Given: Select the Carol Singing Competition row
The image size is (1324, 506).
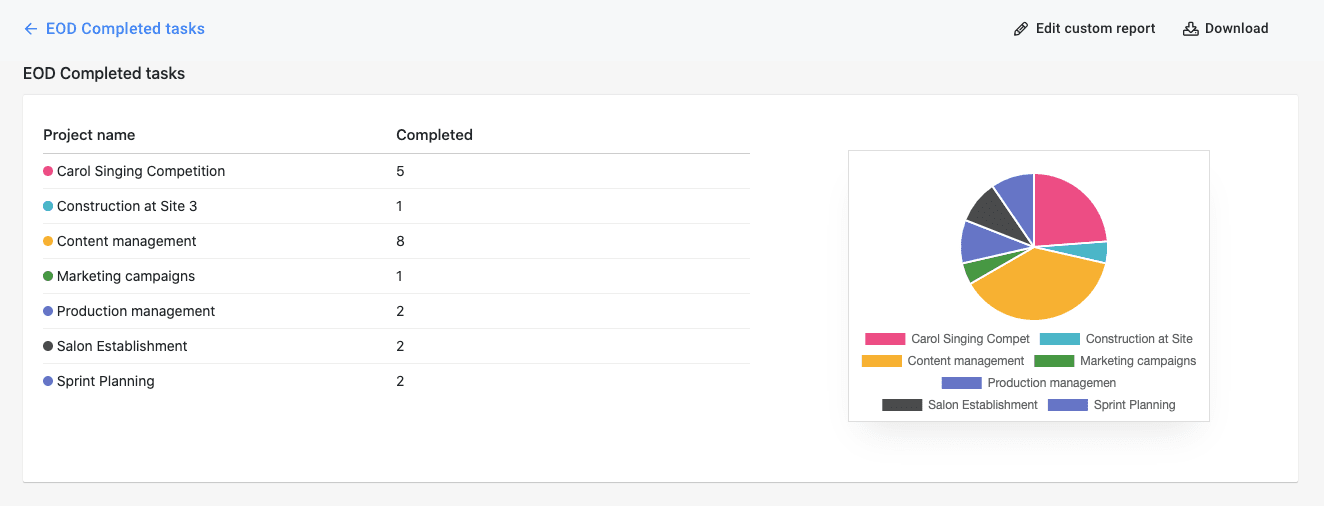Looking at the screenshot, I should point(396,171).
